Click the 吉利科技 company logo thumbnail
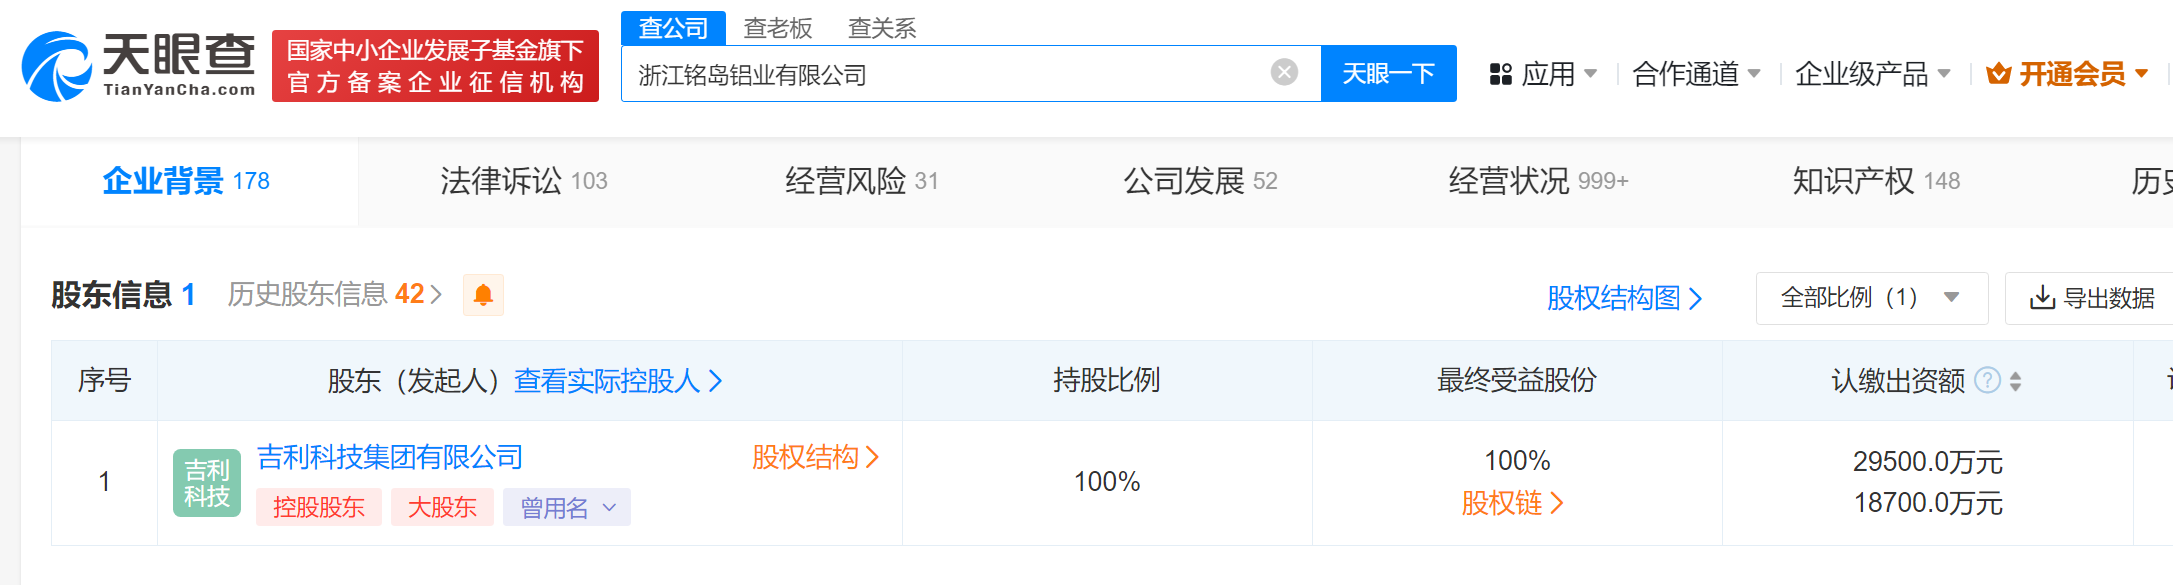The image size is (2173, 585). (207, 483)
